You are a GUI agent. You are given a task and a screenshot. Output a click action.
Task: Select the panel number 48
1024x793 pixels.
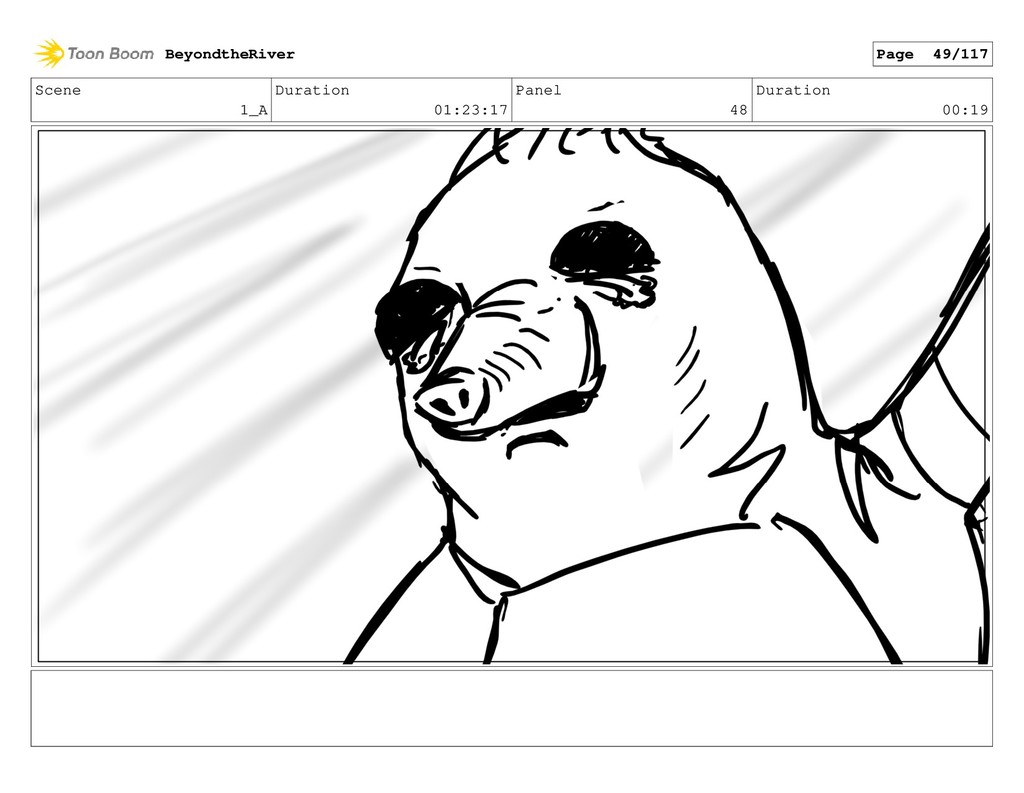click(739, 110)
